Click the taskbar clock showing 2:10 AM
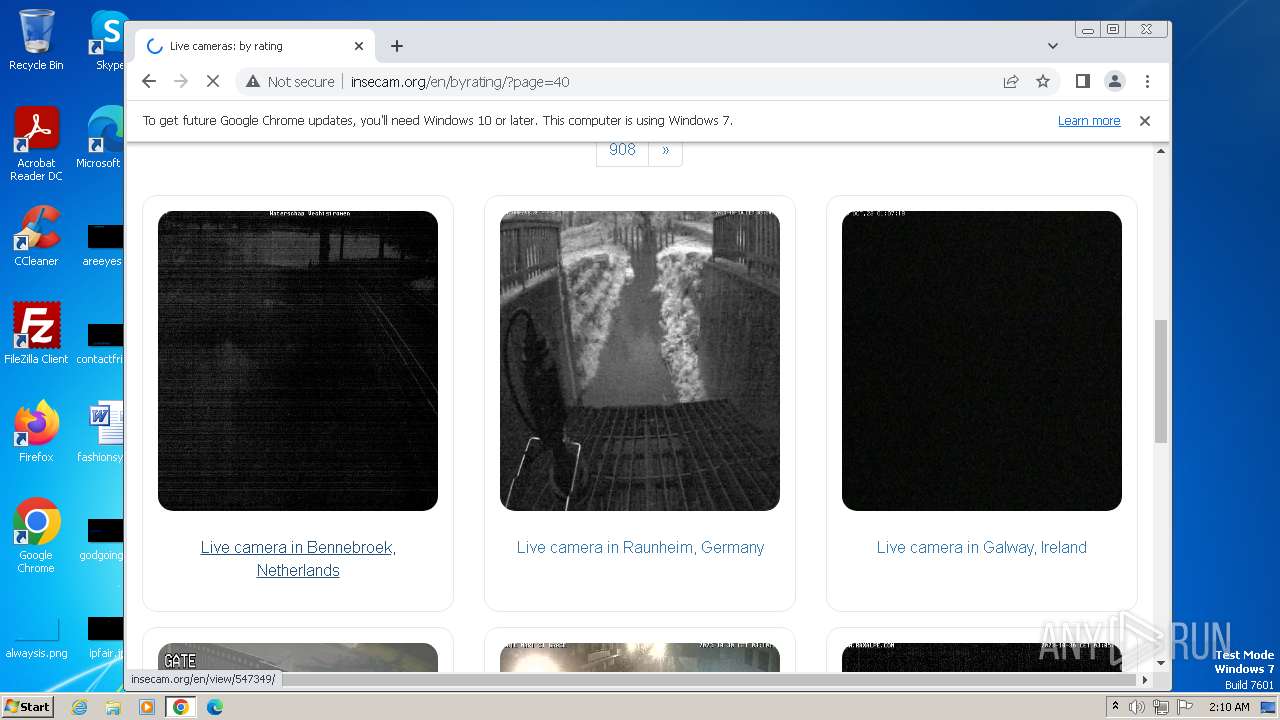The height and width of the screenshot is (720, 1280). click(x=1229, y=707)
